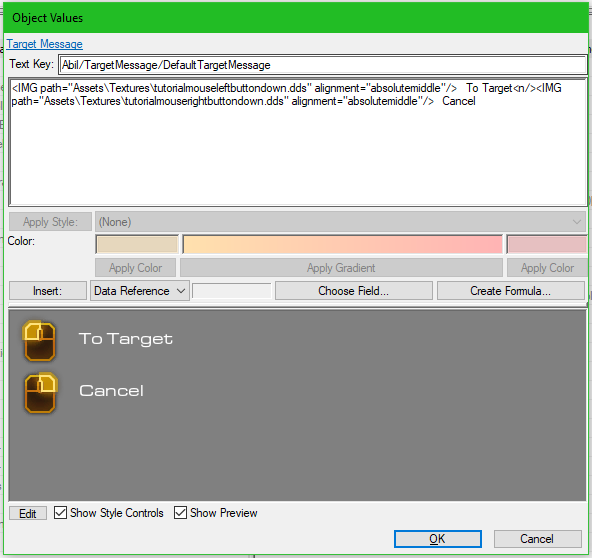Viewport: 592px width, 558px height.
Task: Pick the left beige color swatch
Action: [x=137, y=244]
